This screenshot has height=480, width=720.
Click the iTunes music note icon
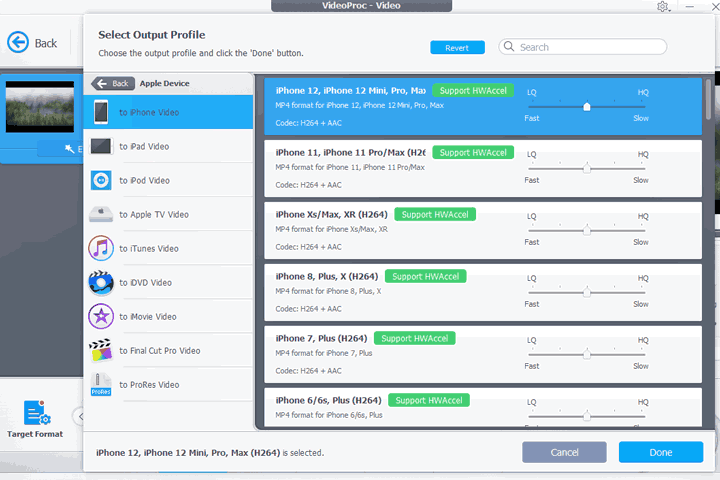(101, 248)
